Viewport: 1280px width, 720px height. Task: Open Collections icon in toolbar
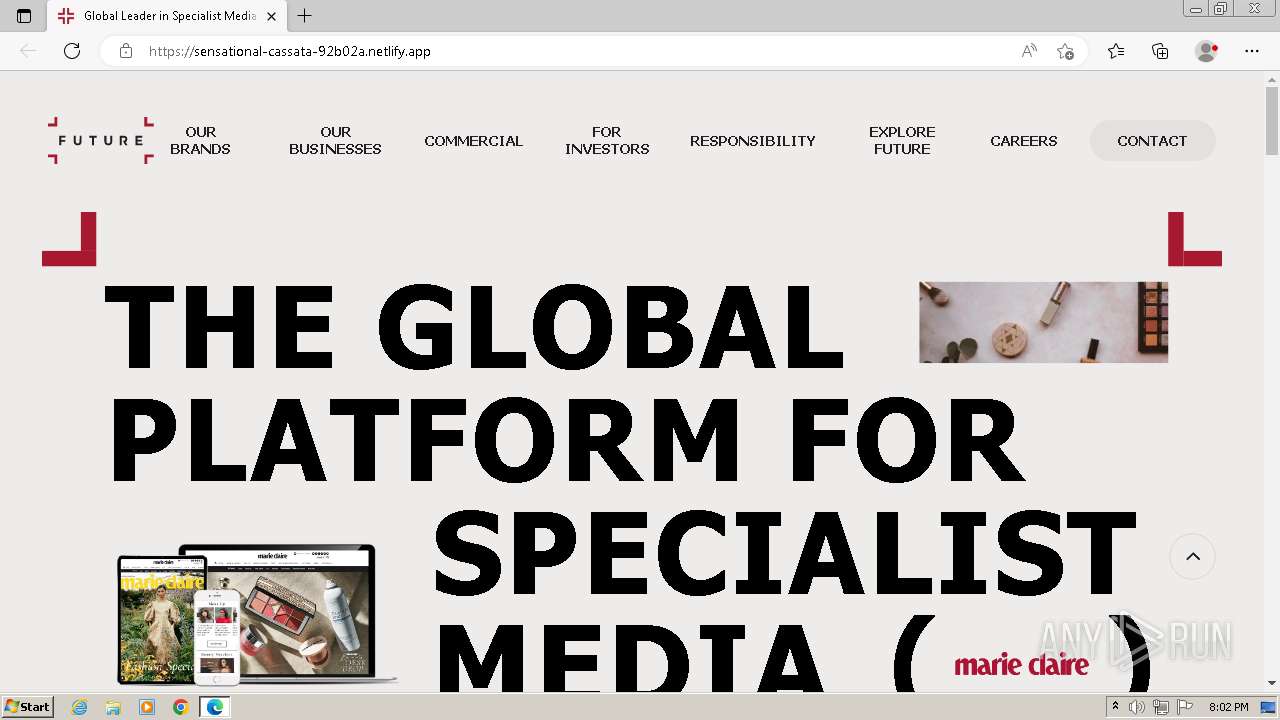(x=1160, y=51)
